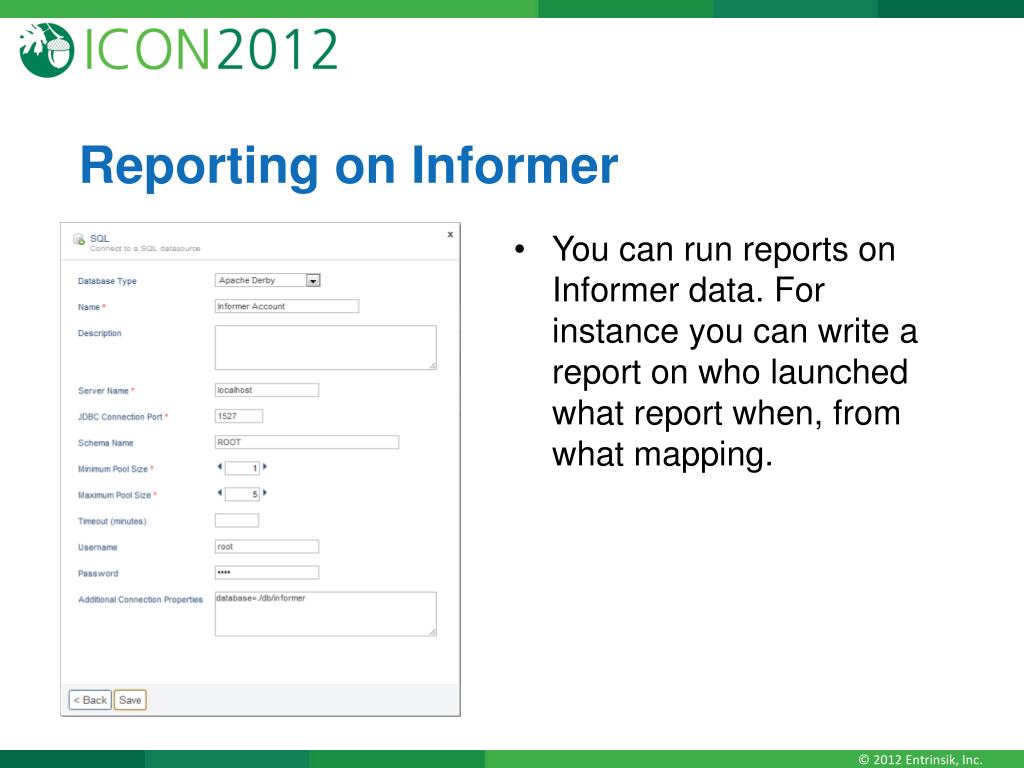Click the resize grip of Additional Connection Properties
This screenshot has height=768, width=1024.
(433, 633)
